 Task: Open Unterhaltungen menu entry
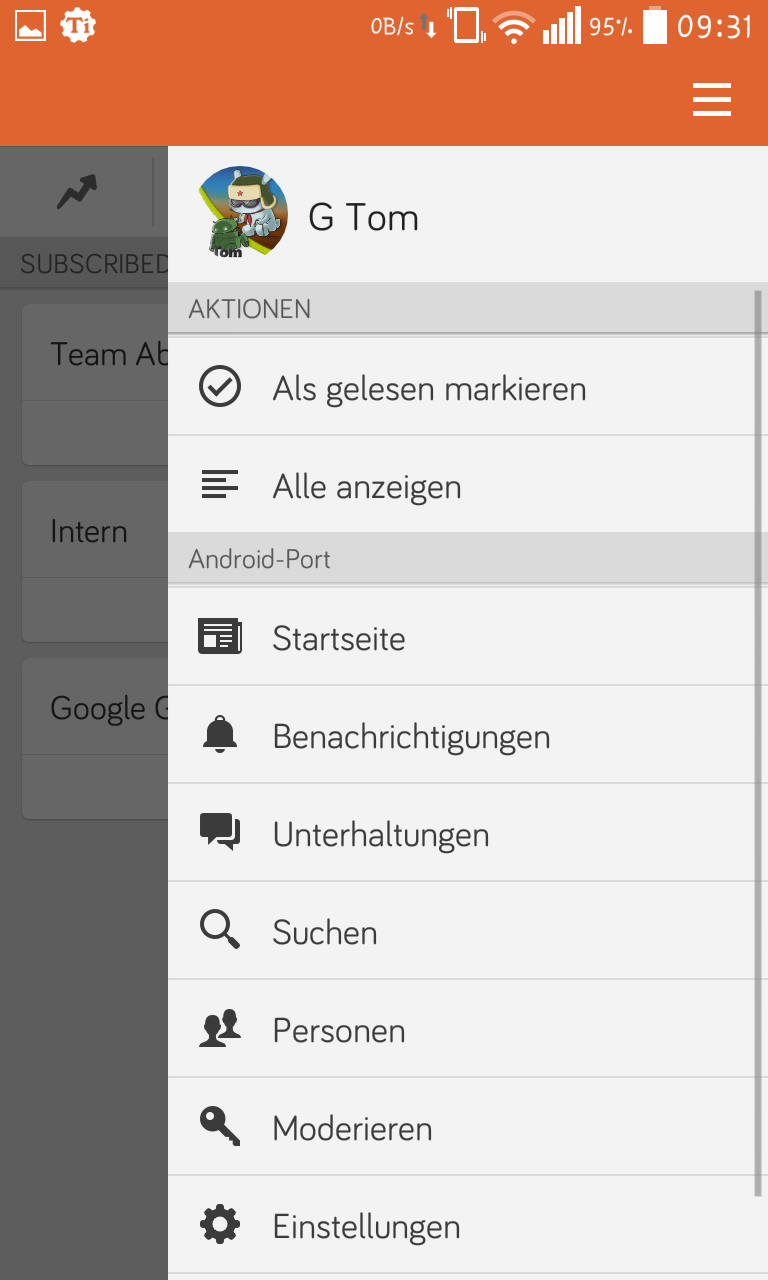point(381,835)
